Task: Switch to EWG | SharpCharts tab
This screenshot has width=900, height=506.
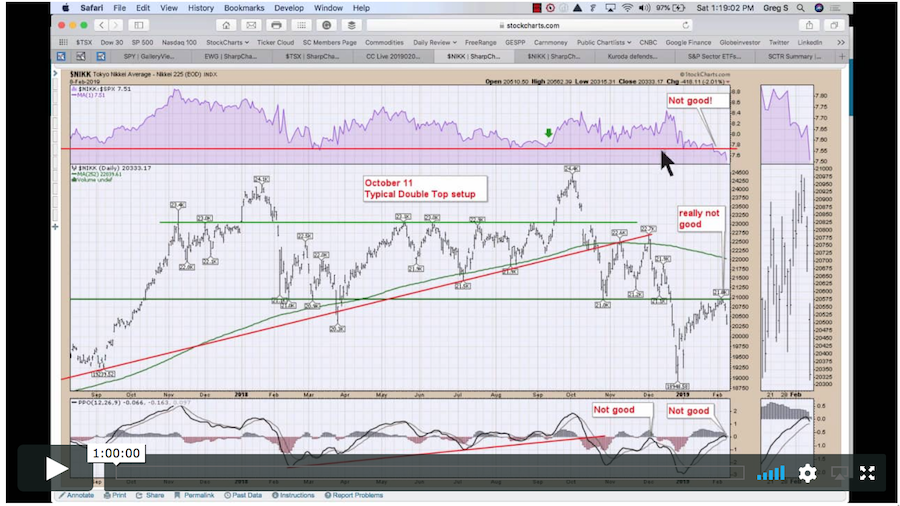Action: (x=231, y=56)
